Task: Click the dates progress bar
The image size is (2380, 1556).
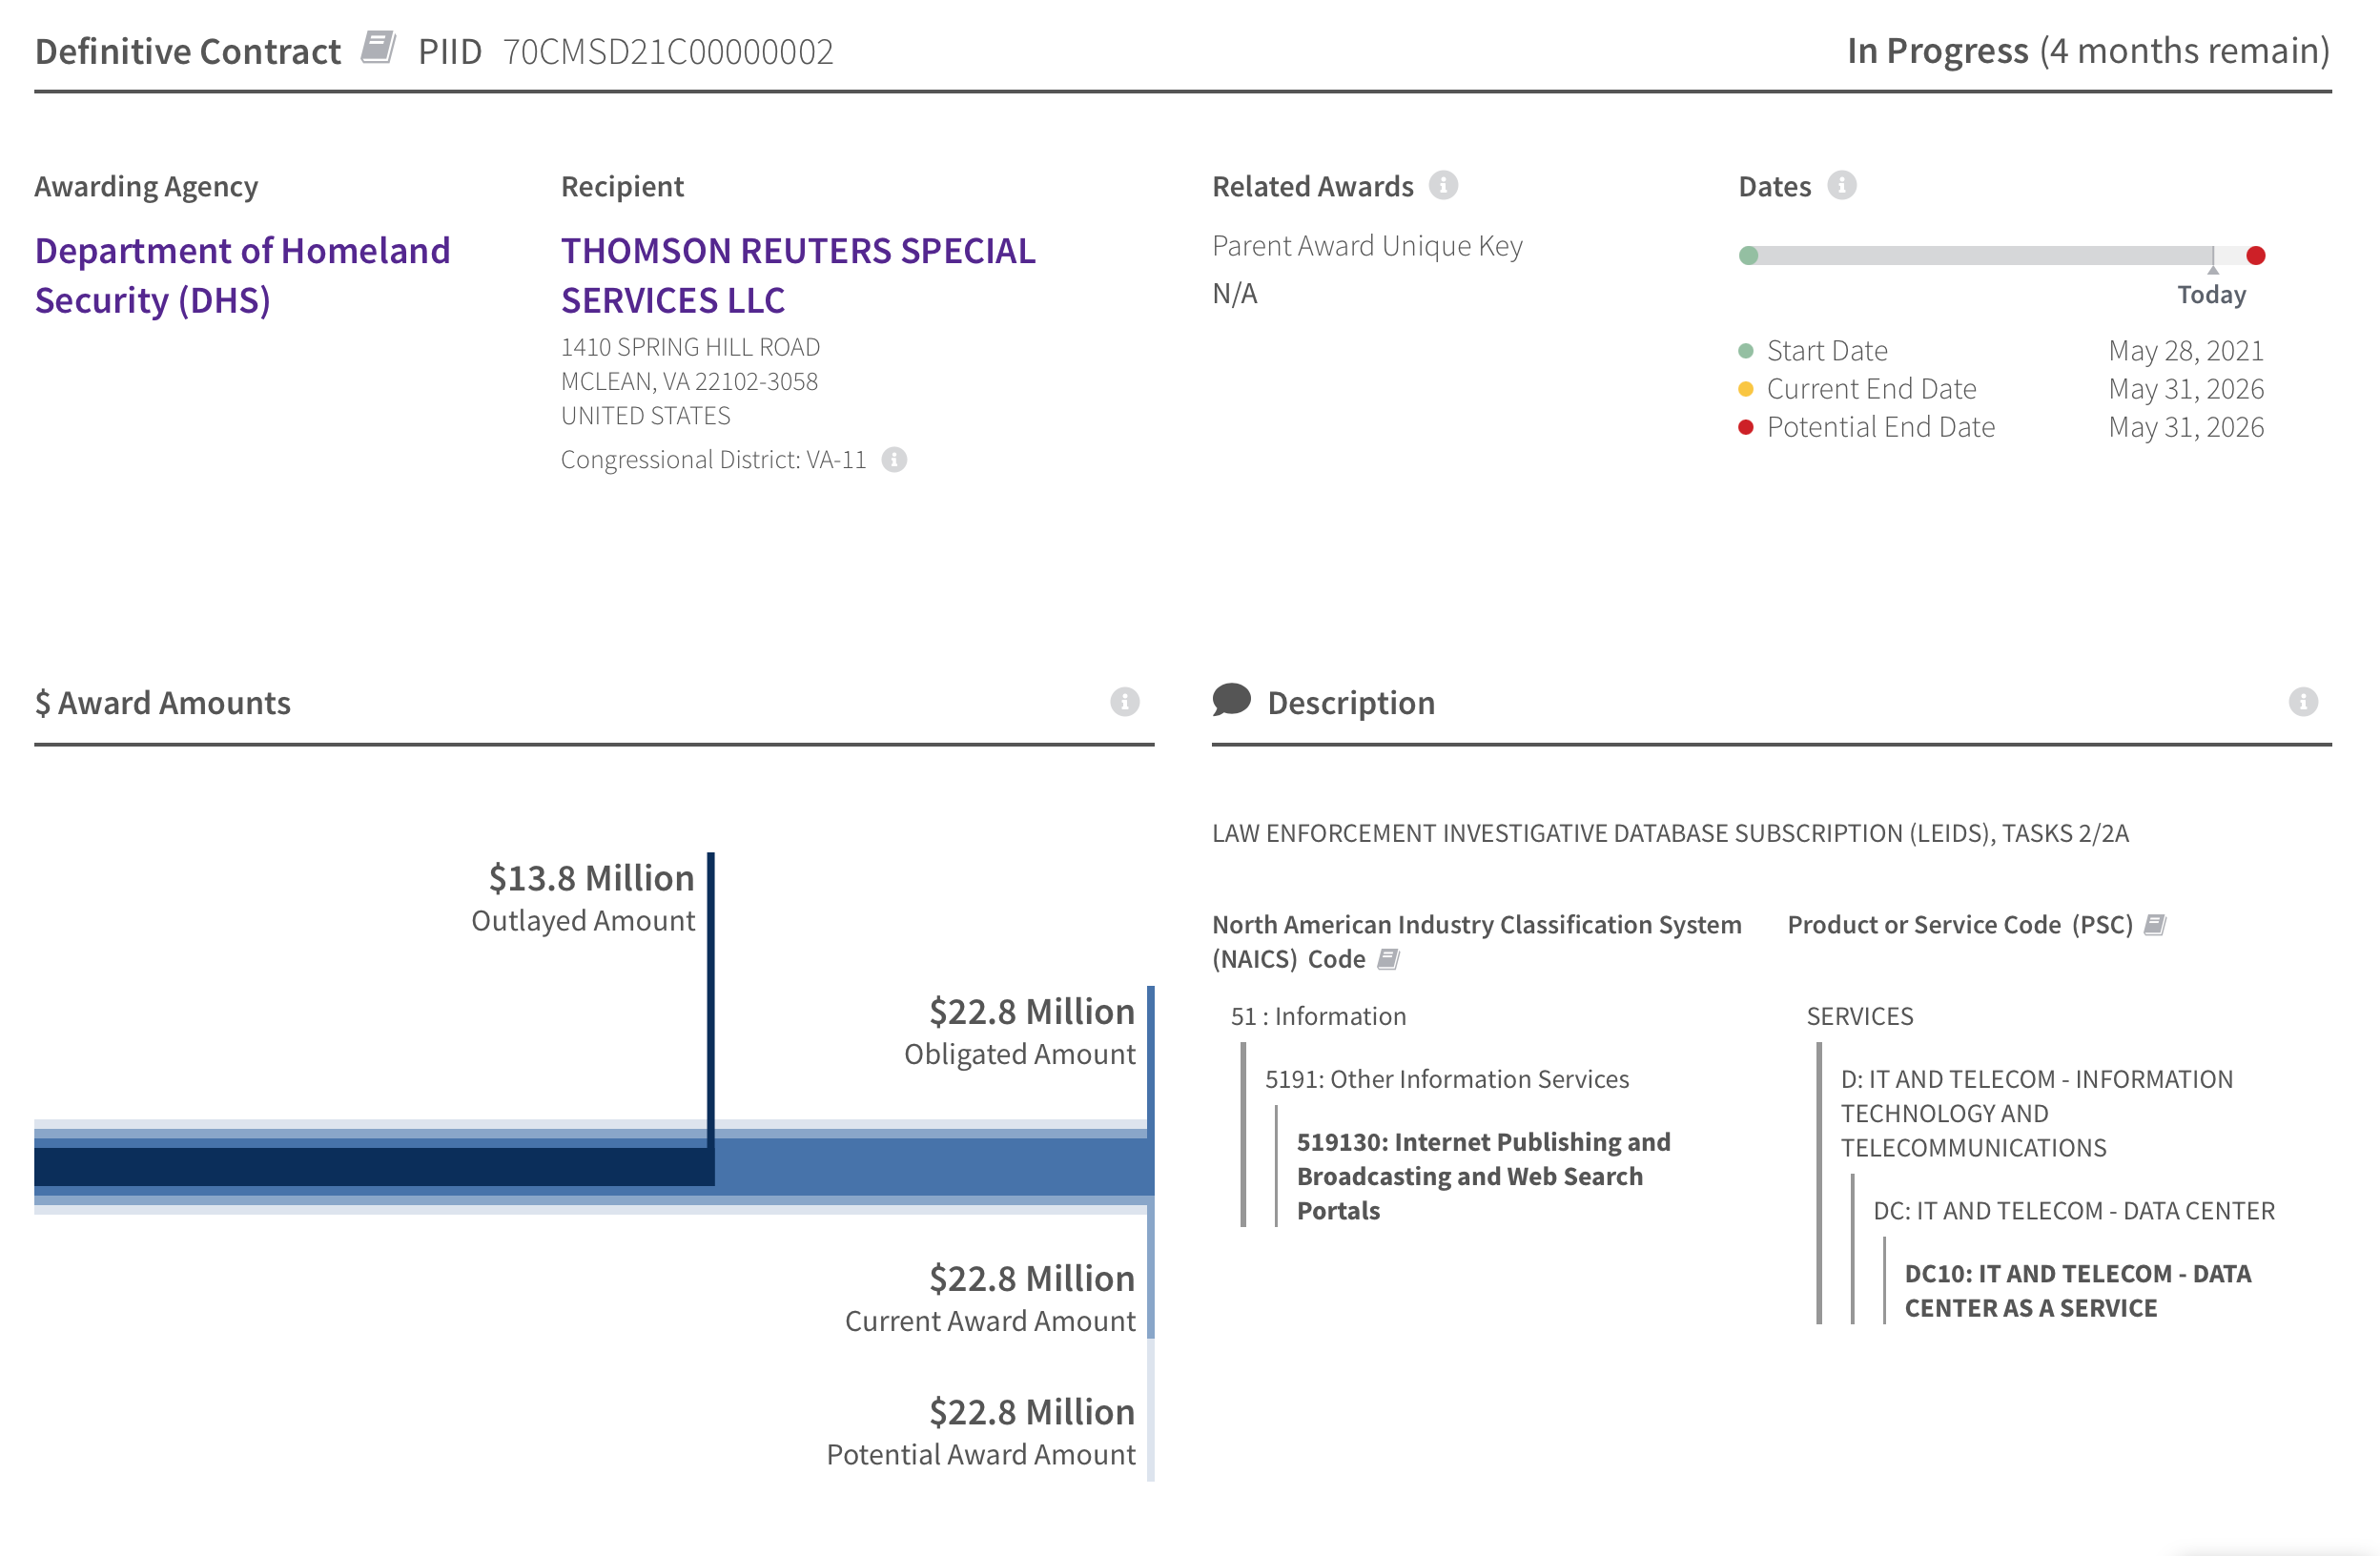Action: (x=1980, y=256)
